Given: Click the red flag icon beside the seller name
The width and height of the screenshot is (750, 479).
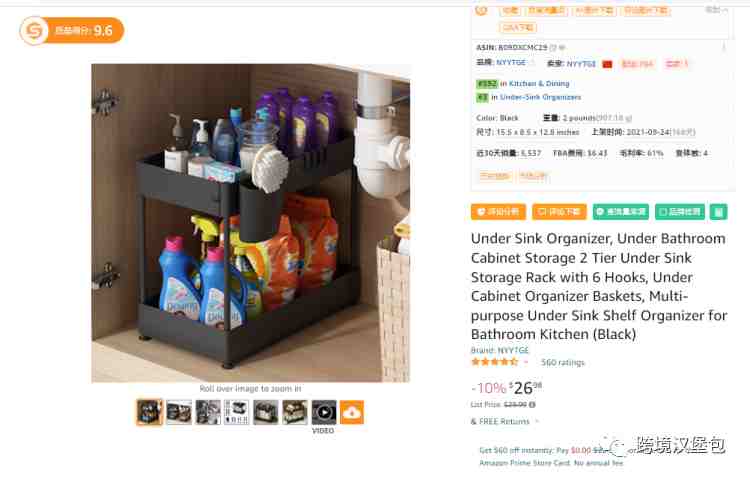Looking at the screenshot, I should 607,64.
